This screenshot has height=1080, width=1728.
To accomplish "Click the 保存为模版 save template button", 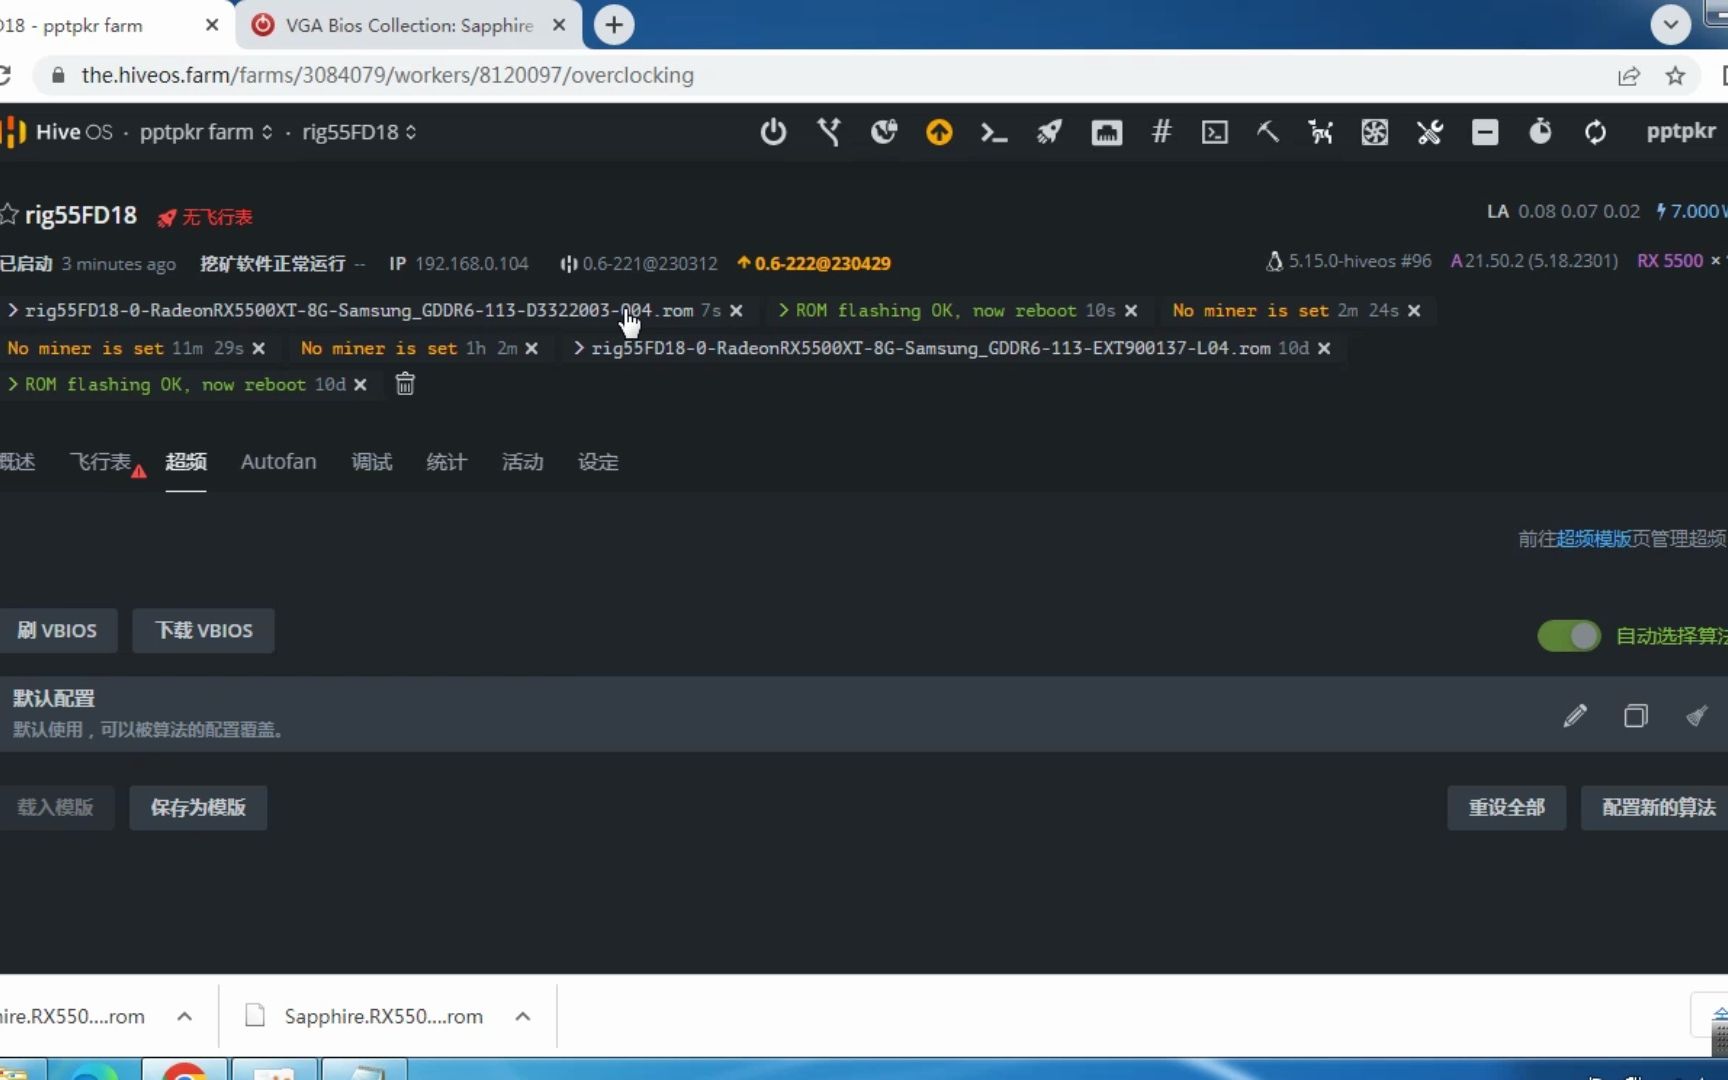I will 198,807.
